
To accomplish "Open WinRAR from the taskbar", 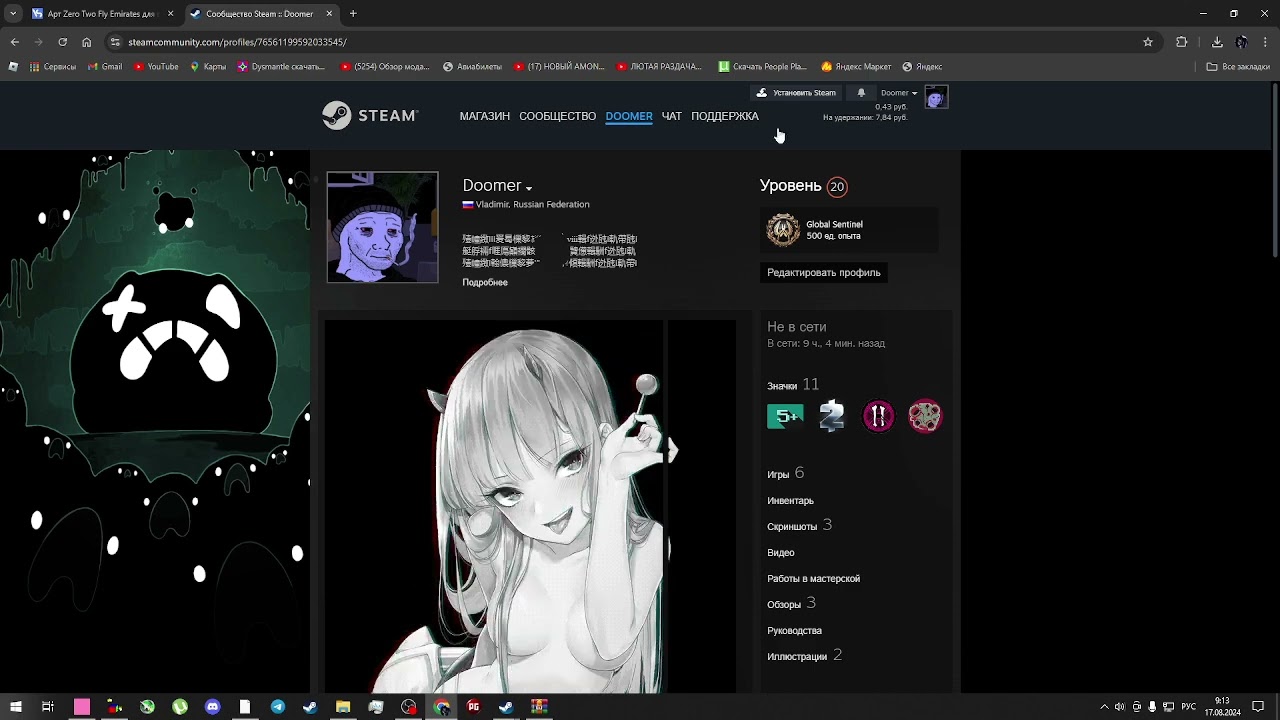I will [x=539, y=707].
